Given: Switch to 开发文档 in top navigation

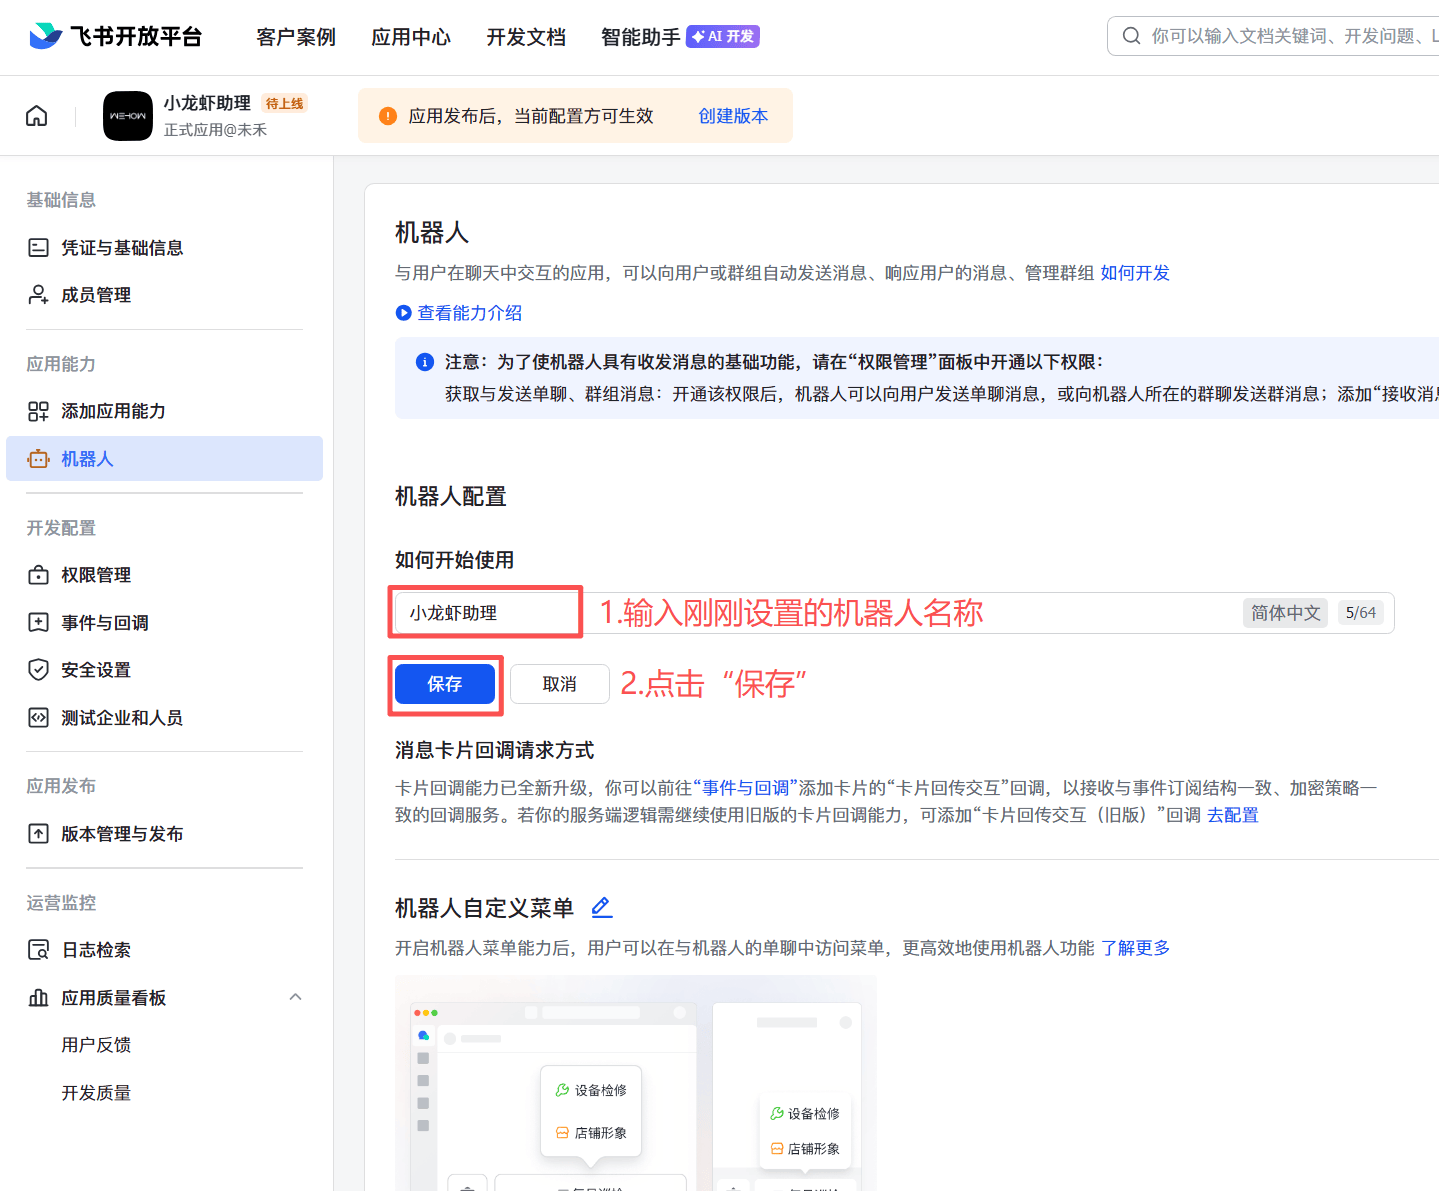Looking at the screenshot, I should (526, 37).
